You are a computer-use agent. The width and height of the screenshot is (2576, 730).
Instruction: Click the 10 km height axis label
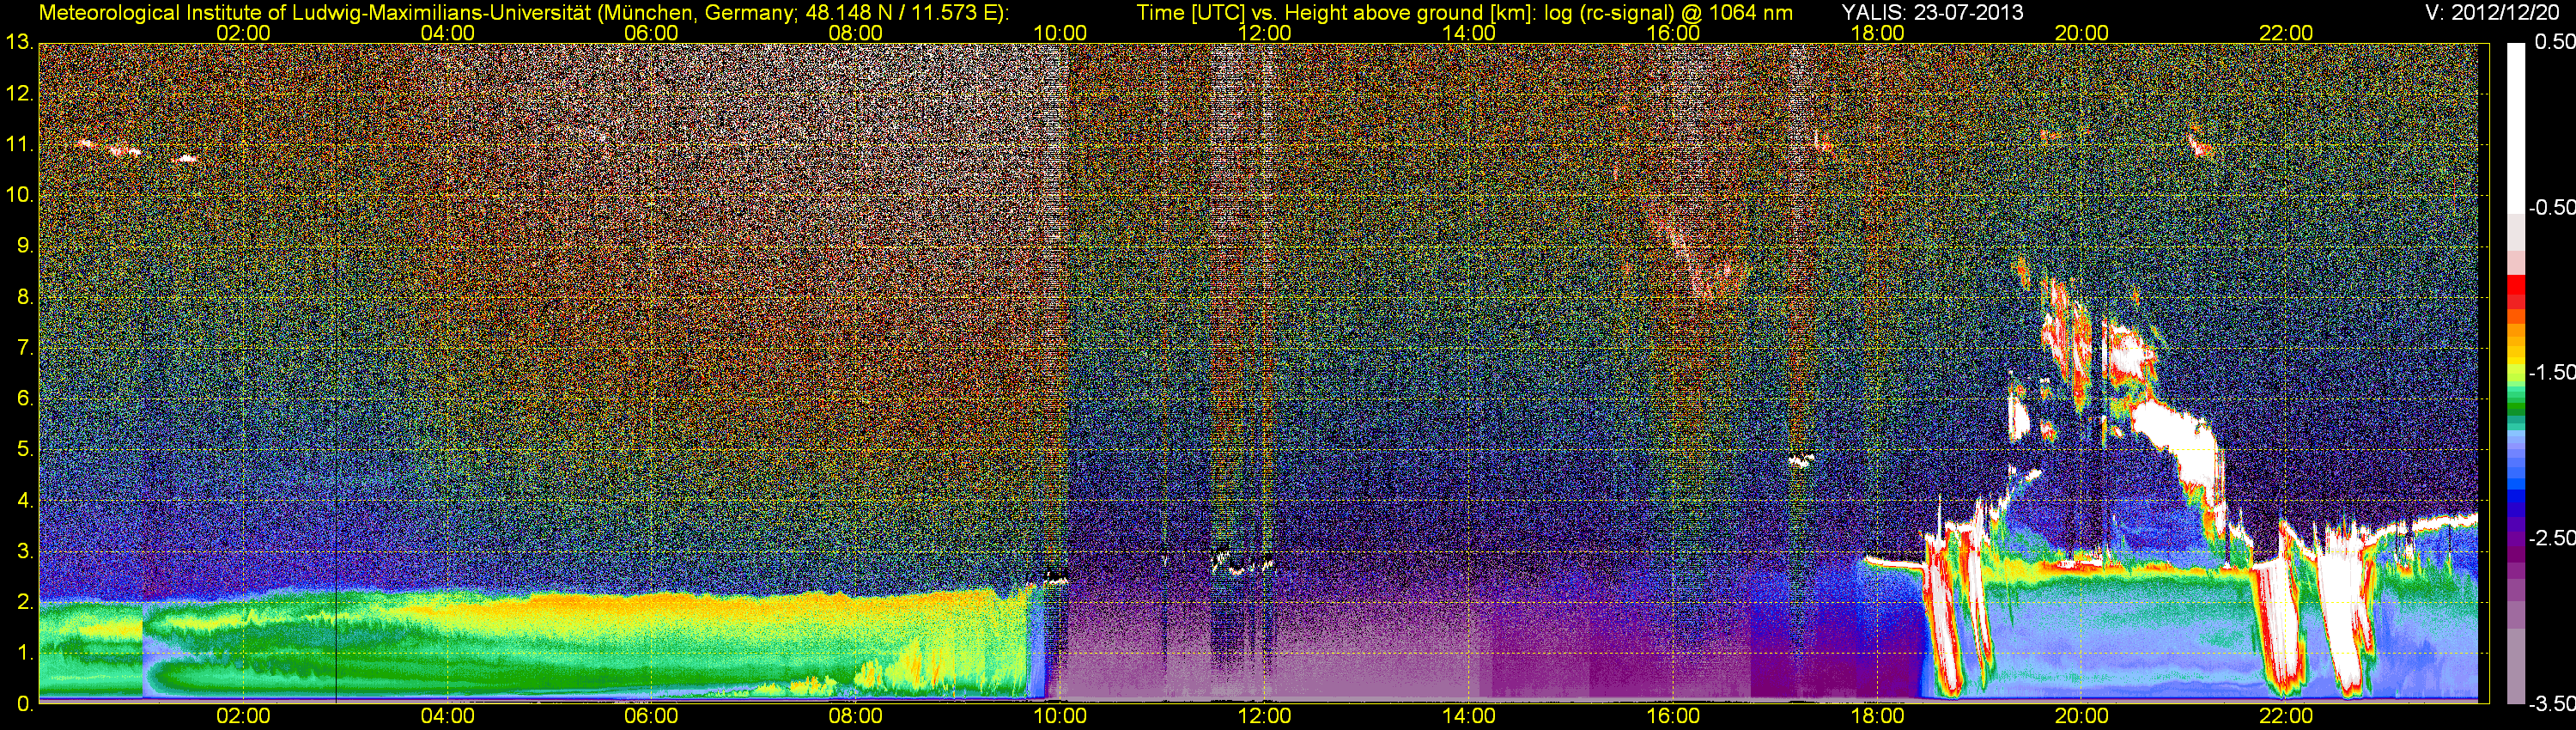[18, 196]
